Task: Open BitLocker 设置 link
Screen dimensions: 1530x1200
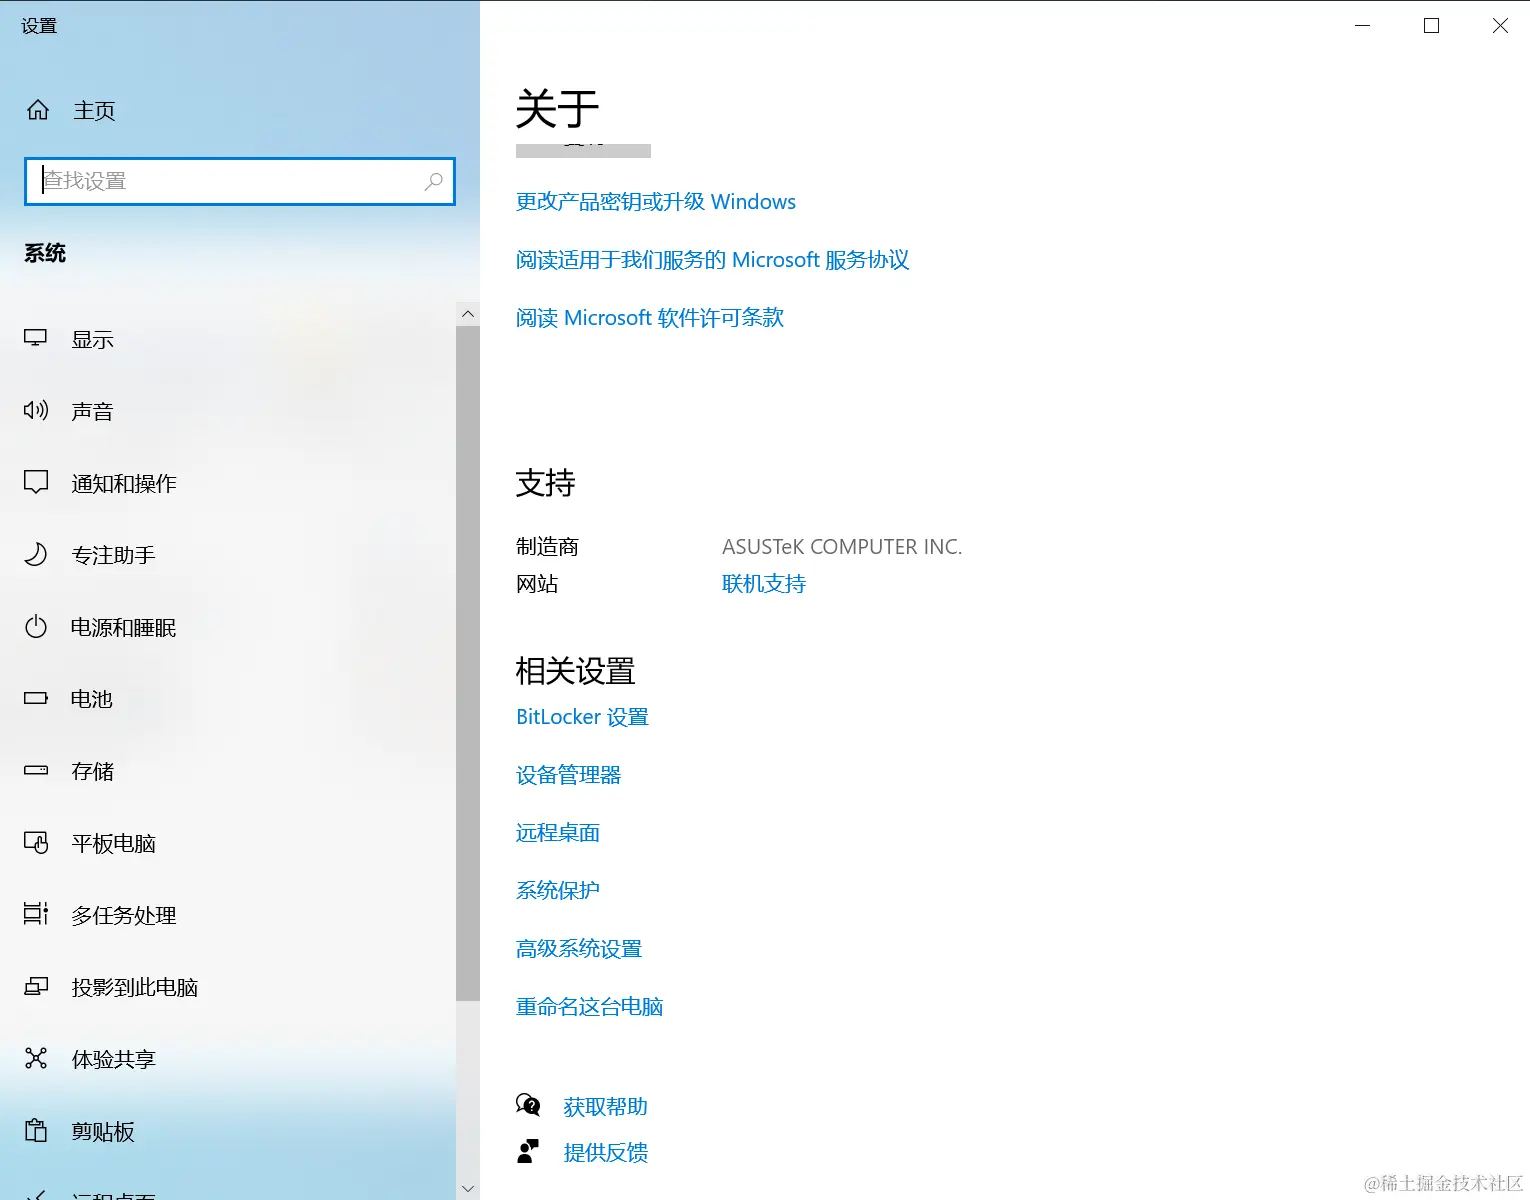Action: [582, 717]
